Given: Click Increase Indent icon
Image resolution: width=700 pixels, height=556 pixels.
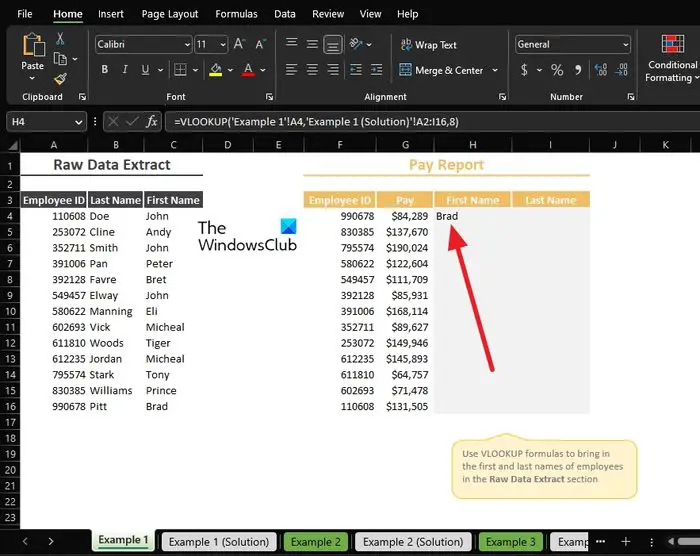Looking at the screenshot, I should click(x=377, y=70).
